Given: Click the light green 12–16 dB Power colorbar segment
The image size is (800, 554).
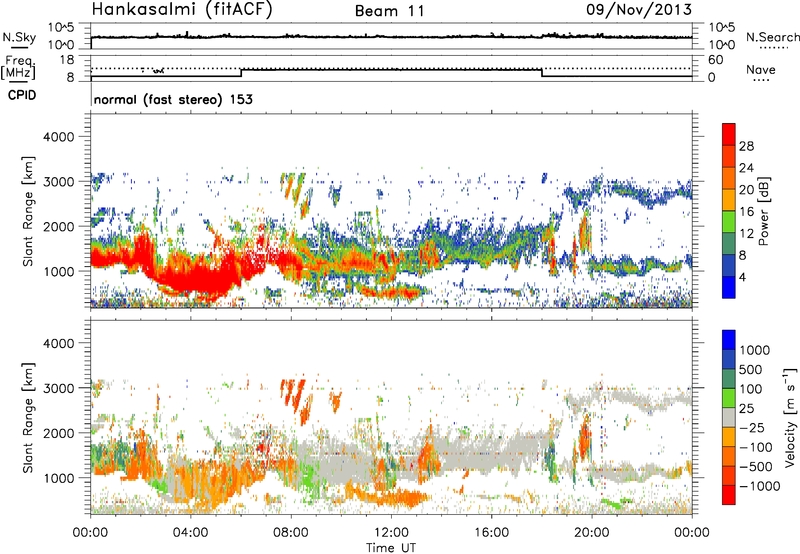Looking at the screenshot, I should point(729,221).
